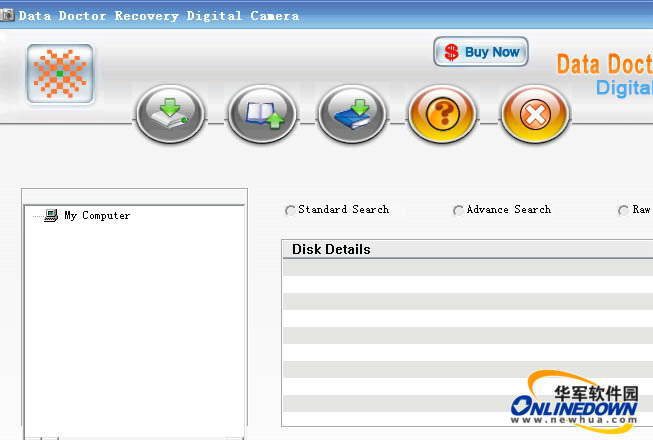Open help via the question mark button

pos(442,114)
